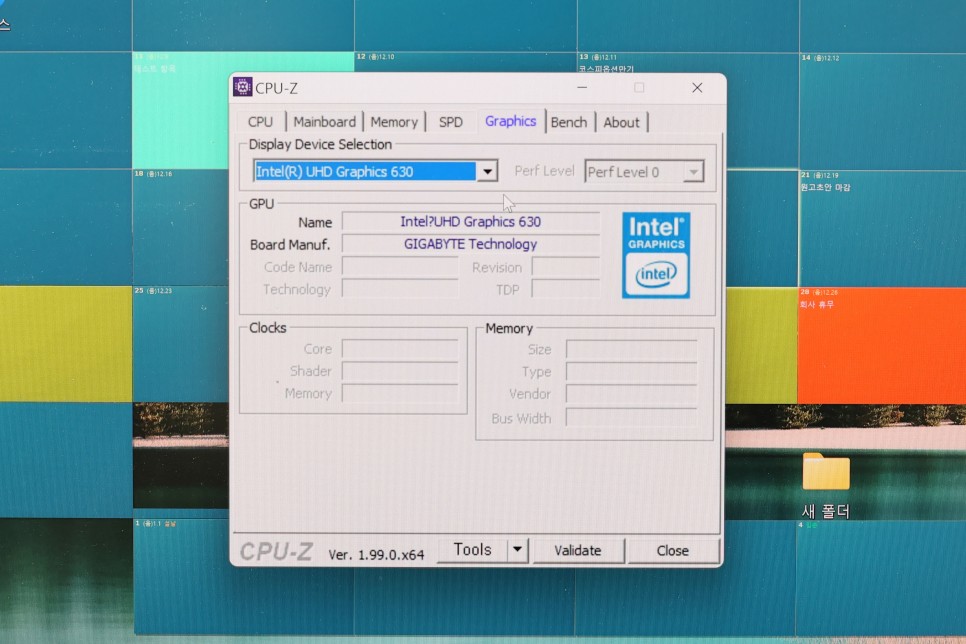
Task: Select the Graphics tab
Action: tap(510, 121)
